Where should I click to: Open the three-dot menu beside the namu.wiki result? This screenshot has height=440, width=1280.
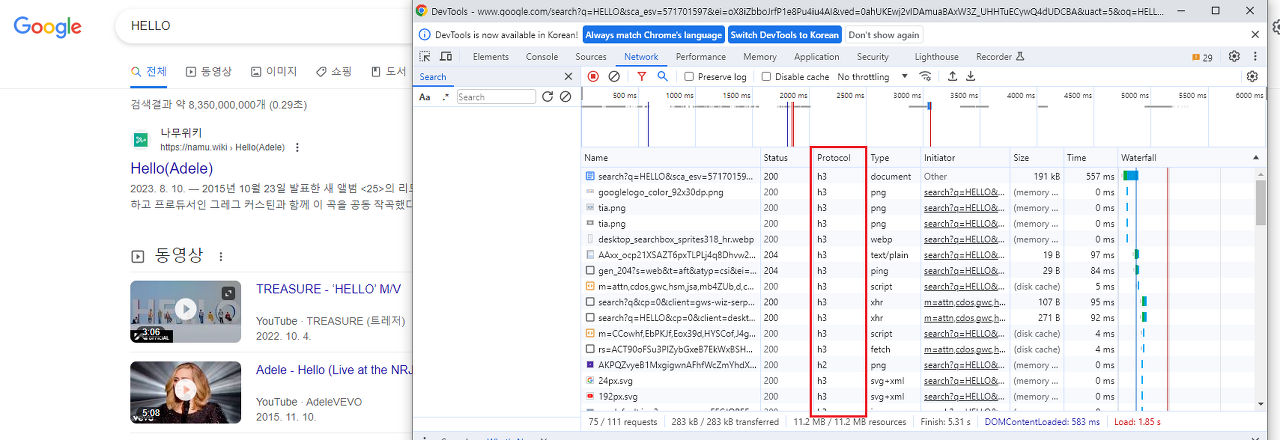297,147
